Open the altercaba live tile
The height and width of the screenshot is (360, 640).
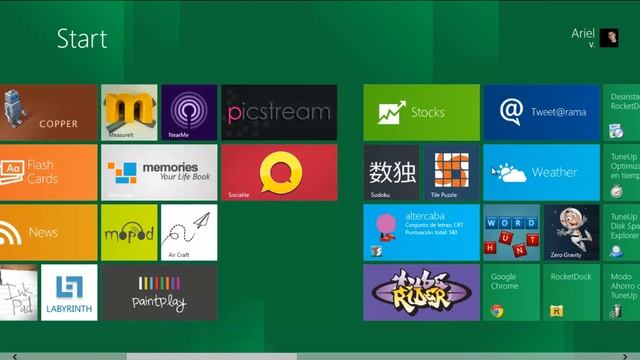pos(422,232)
